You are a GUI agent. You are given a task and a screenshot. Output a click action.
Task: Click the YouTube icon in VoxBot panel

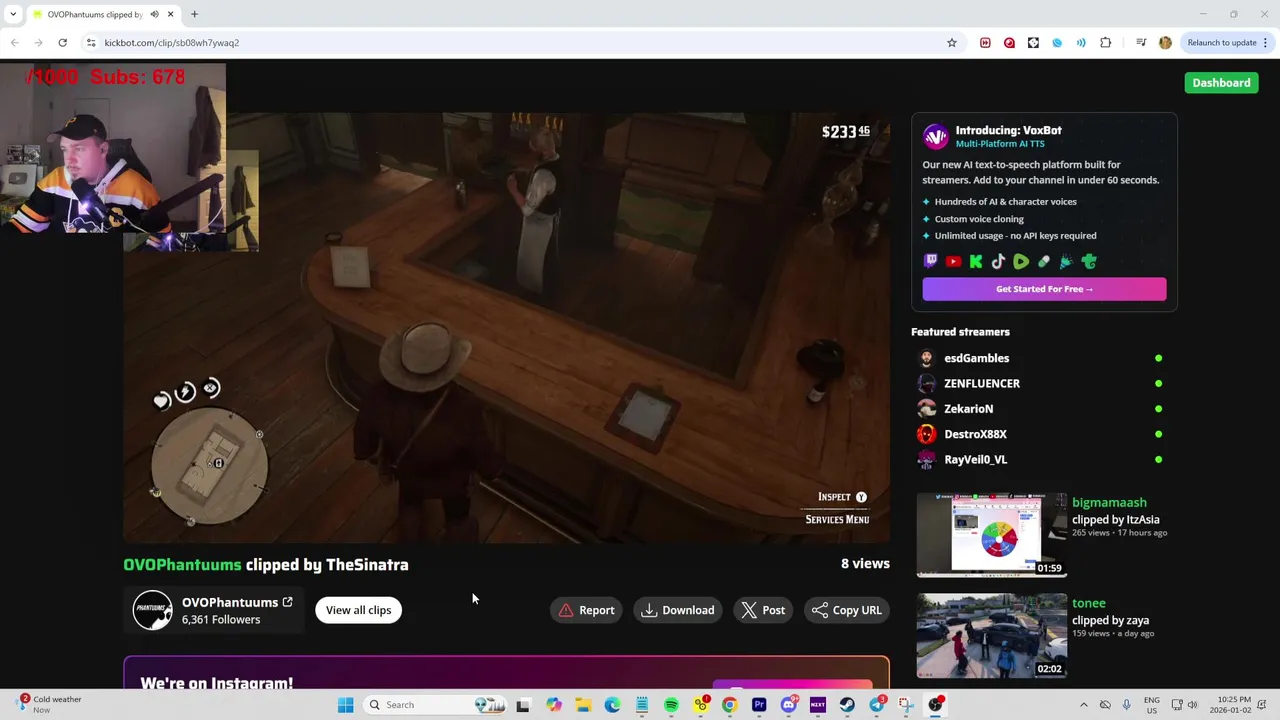pyautogui.click(x=953, y=261)
